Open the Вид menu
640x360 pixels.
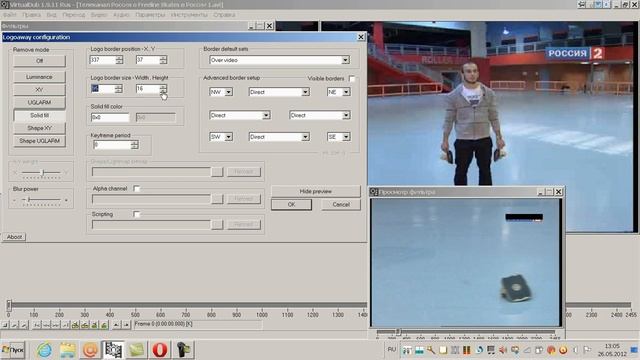(x=51, y=15)
